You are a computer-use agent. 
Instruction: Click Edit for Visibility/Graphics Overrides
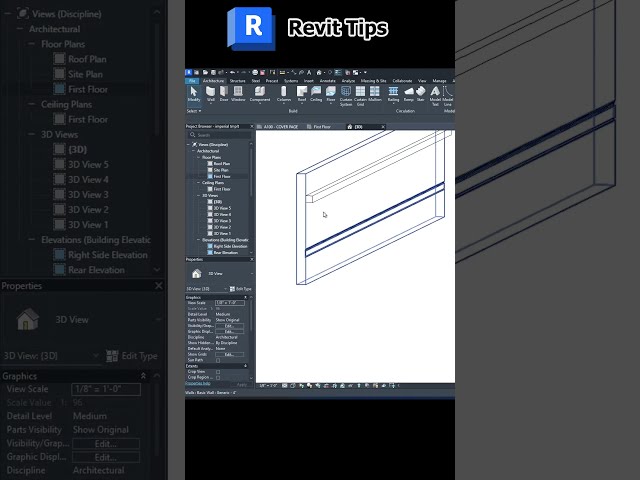pyautogui.click(x=229, y=326)
